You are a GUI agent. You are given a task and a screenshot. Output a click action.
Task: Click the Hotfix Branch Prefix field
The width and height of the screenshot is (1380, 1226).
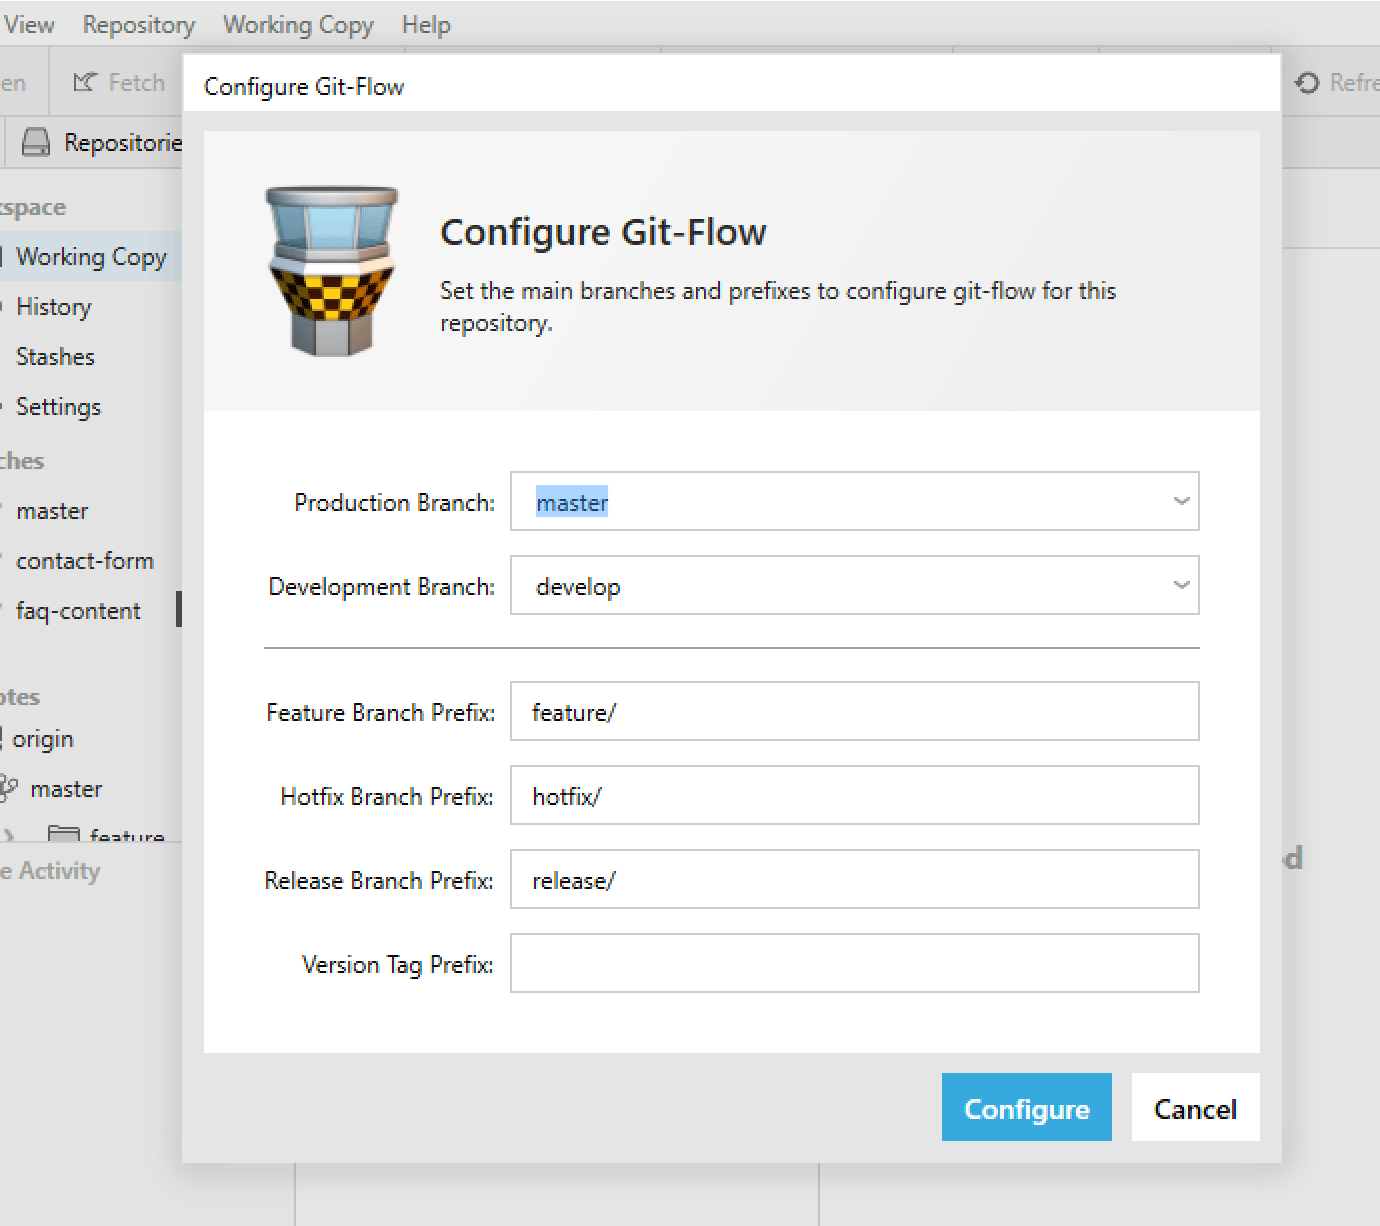(x=854, y=795)
